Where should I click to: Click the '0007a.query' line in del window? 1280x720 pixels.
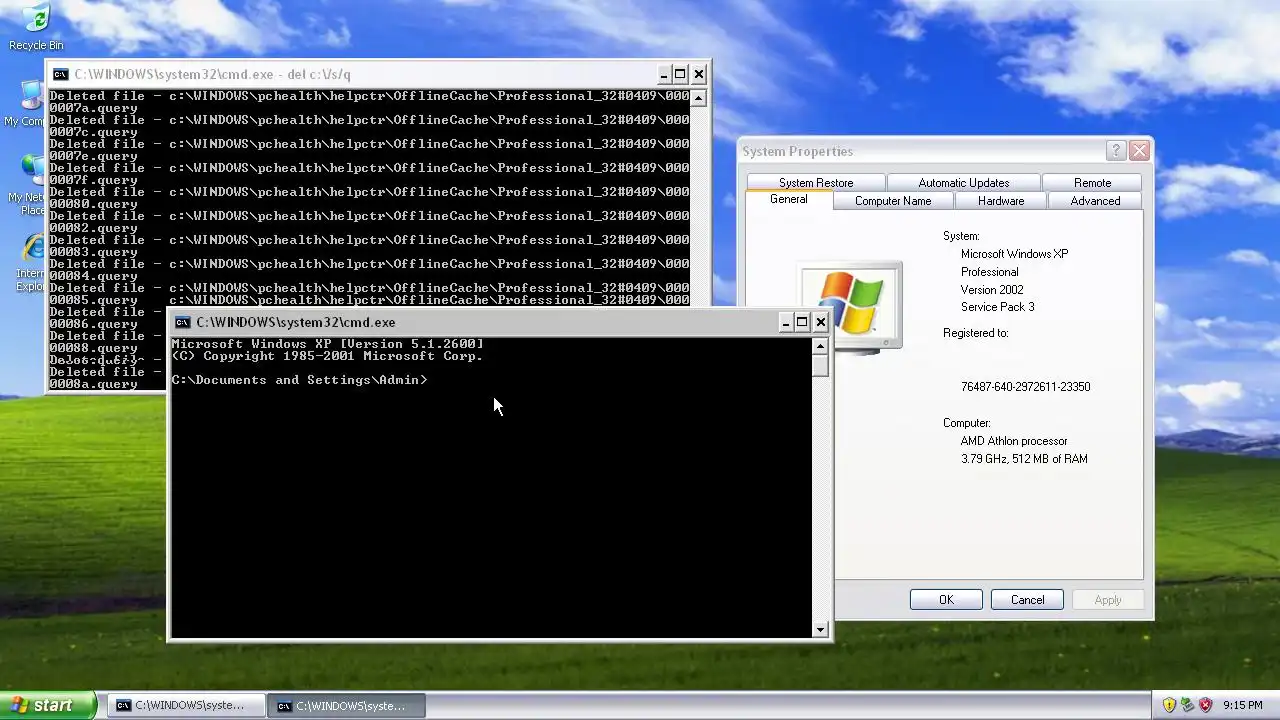(x=93, y=108)
